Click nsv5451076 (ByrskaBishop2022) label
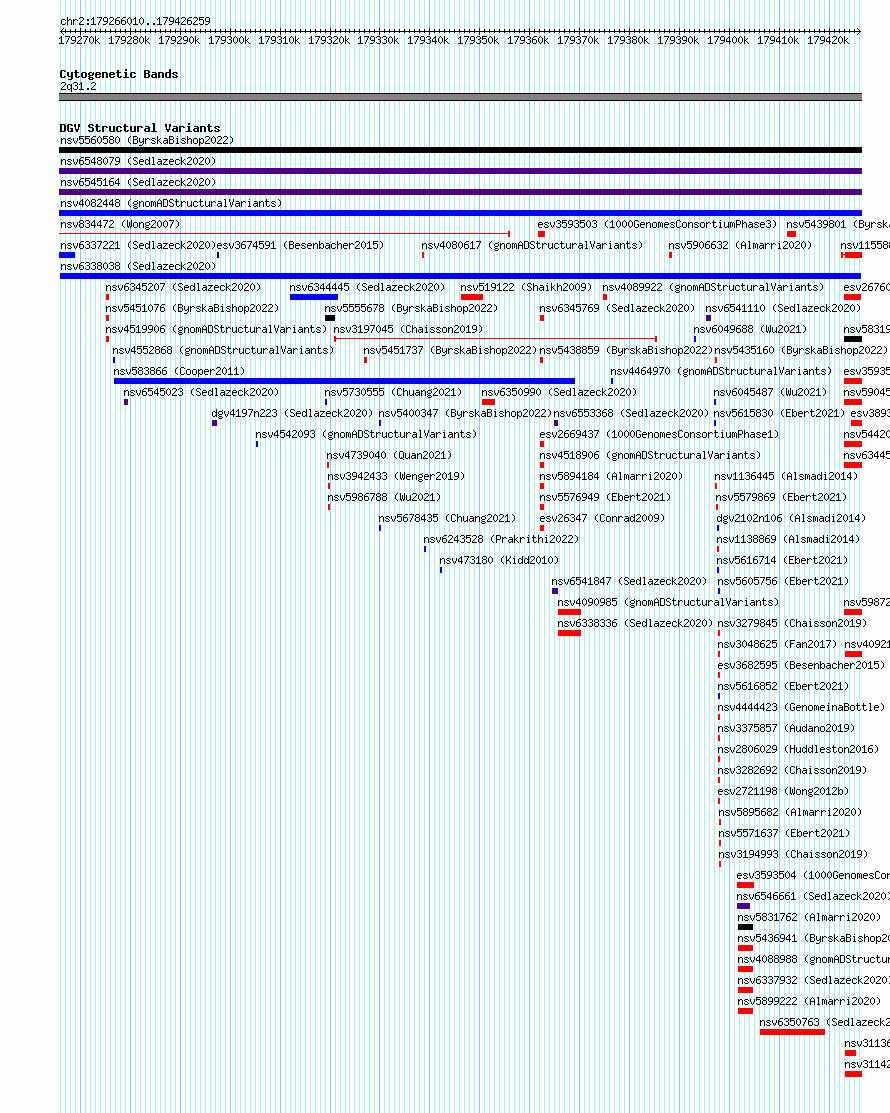The height and width of the screenshot is (1113, 890). [192, 308]
